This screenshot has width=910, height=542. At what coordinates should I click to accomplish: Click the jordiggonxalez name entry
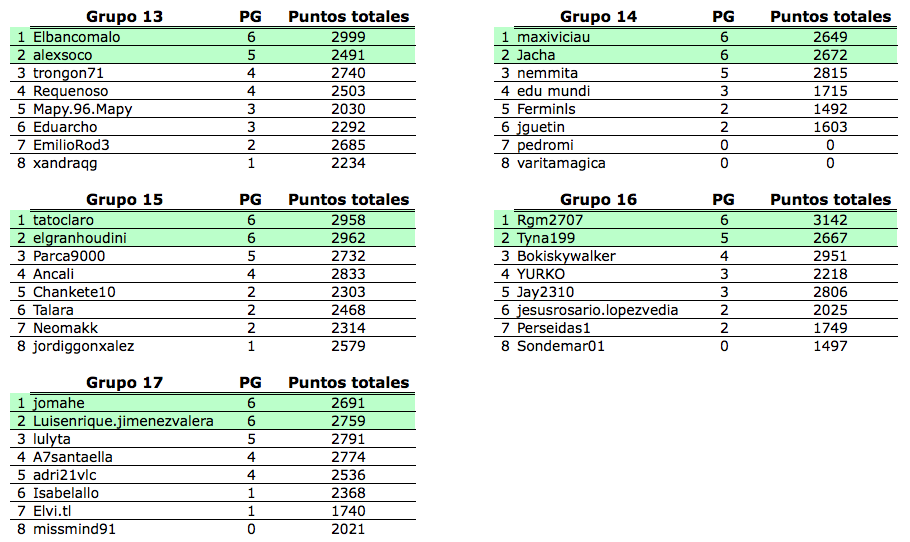[84, 346]
